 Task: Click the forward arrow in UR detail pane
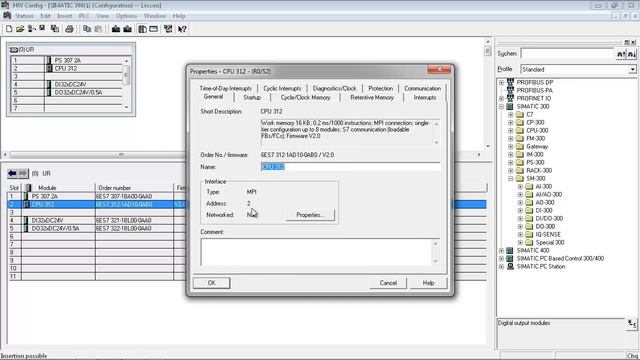click(x=23, y=173)
